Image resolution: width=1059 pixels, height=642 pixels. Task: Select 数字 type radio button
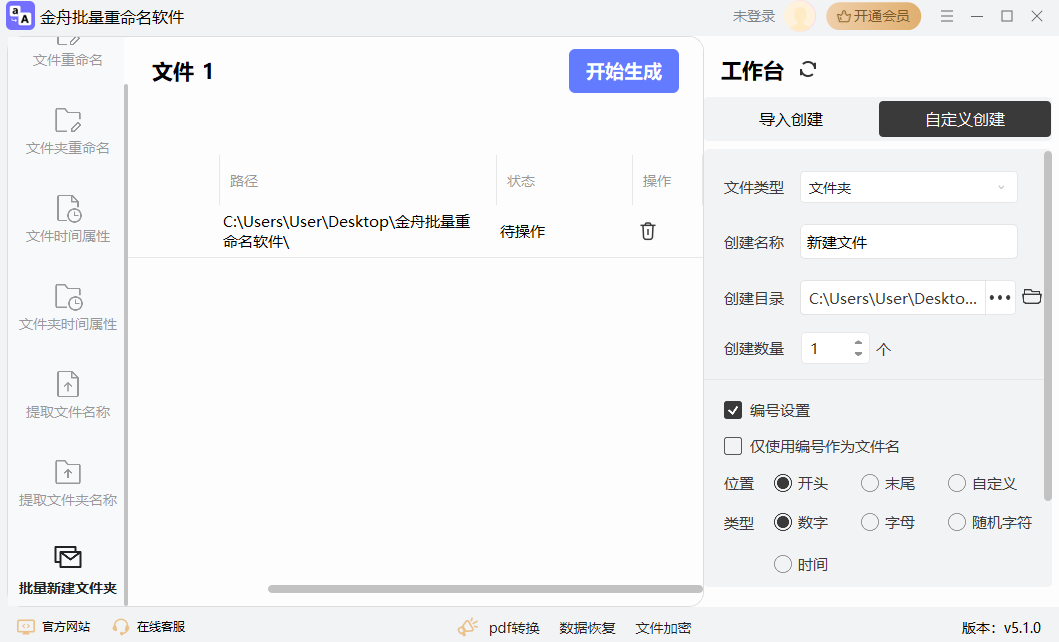tap(783, 523)
